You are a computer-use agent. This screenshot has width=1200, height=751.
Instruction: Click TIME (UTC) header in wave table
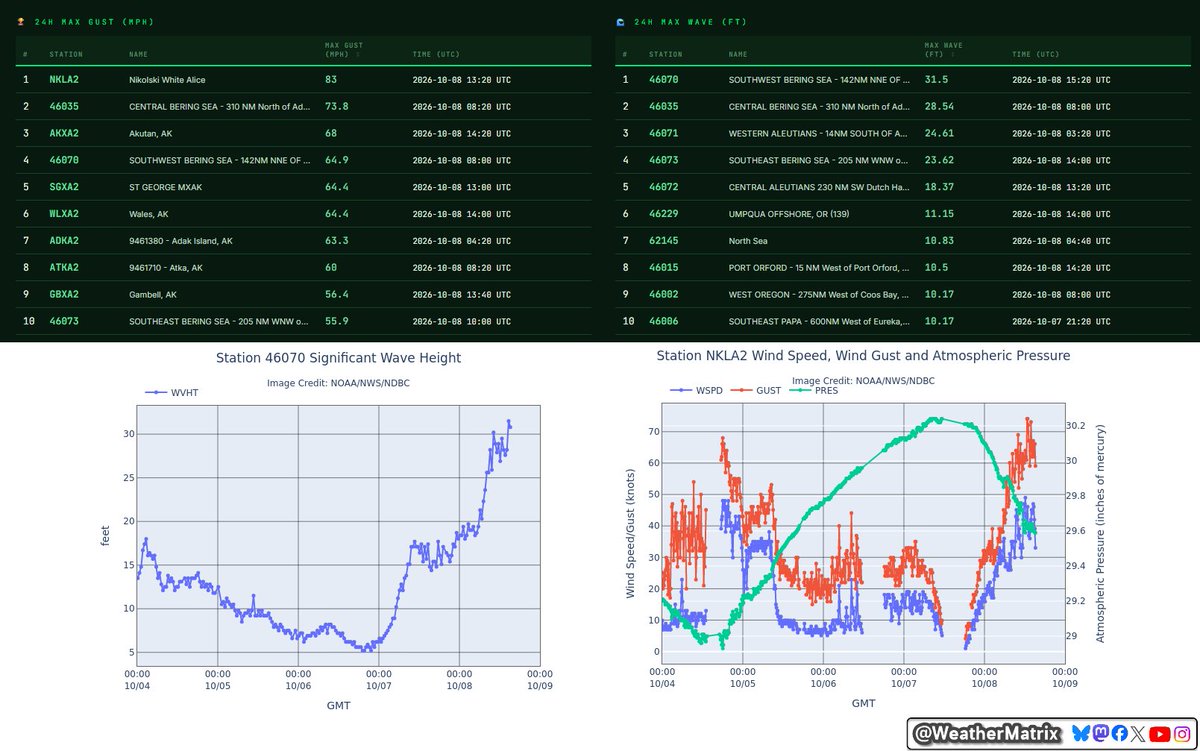point(1036,55)
